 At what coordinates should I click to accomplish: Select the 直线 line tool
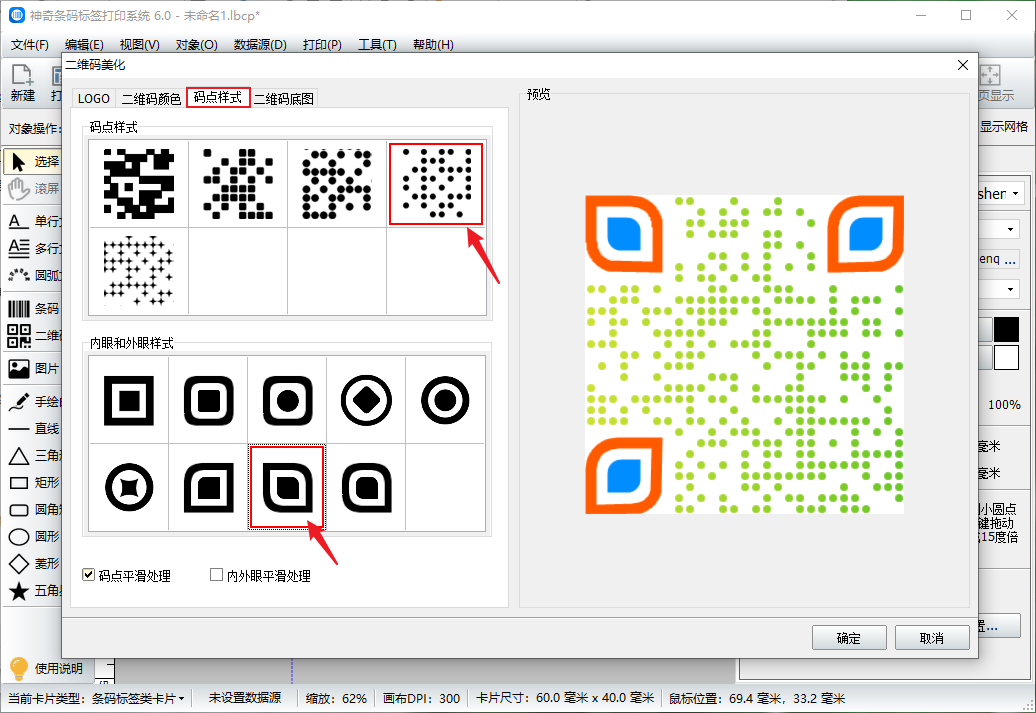(x=33, y=429)
